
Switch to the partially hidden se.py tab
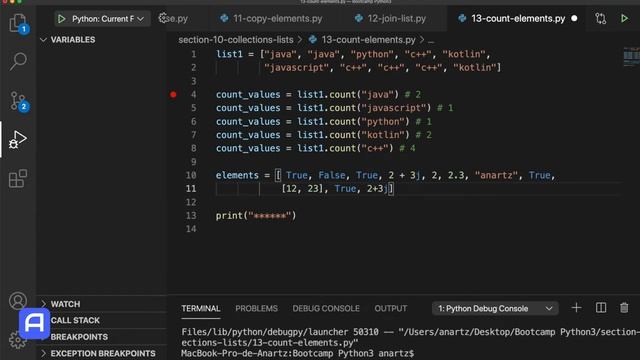pyautogui.click(x=178, y=18)
